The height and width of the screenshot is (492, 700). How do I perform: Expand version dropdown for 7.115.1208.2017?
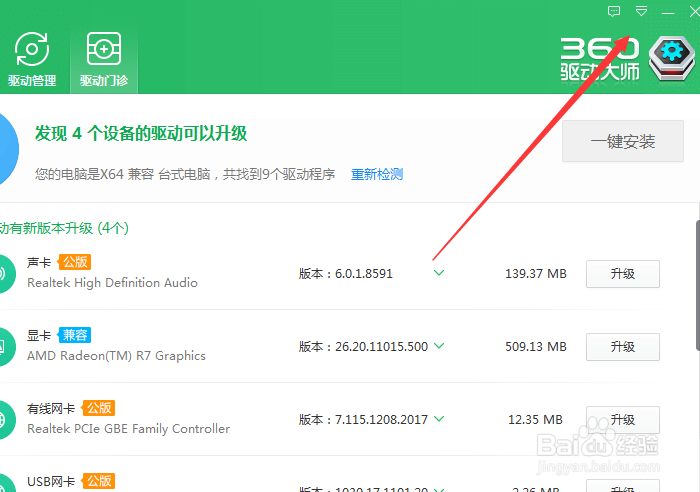[x=439, y=419]
